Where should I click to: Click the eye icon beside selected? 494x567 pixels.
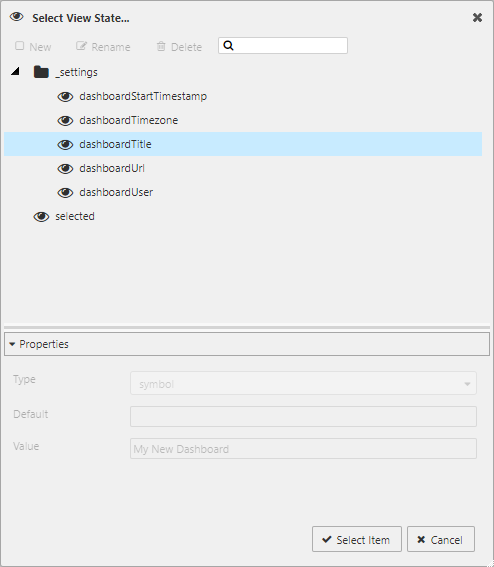point(41,217)
